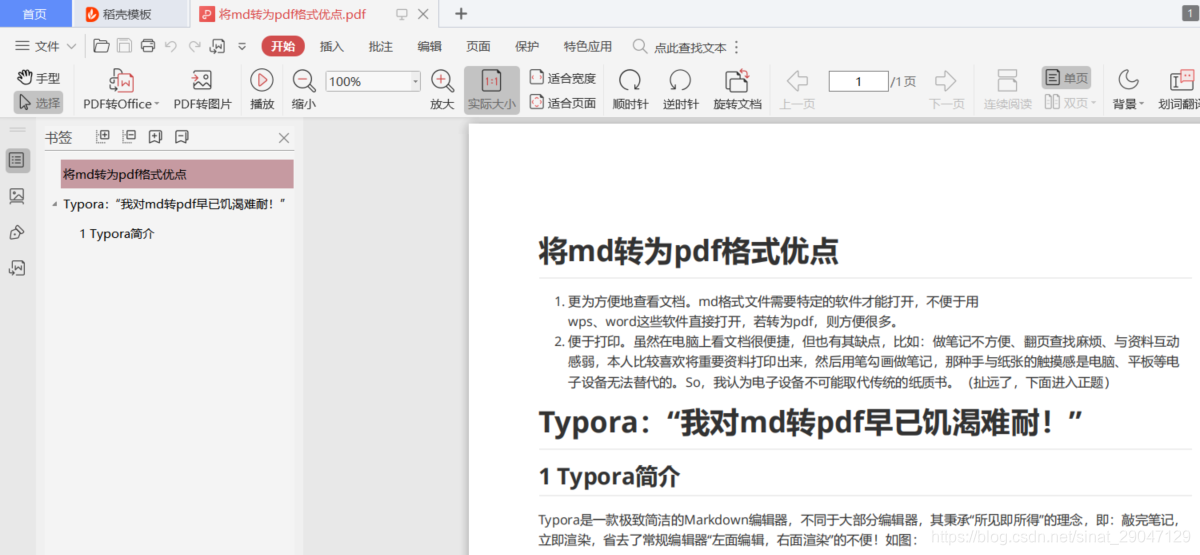Image resolution: width=1200 pixels, height=555 pixels.
Task: Select bookmark 将md转为pdf格式优点
Action: [177, 174]
